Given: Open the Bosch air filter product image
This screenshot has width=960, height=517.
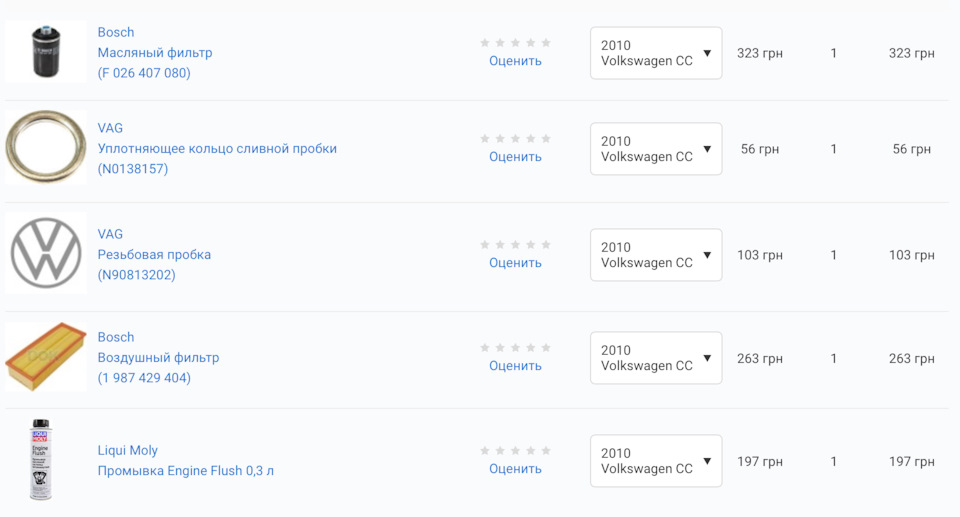Looking at the screenshot, I should click(46, 357).
